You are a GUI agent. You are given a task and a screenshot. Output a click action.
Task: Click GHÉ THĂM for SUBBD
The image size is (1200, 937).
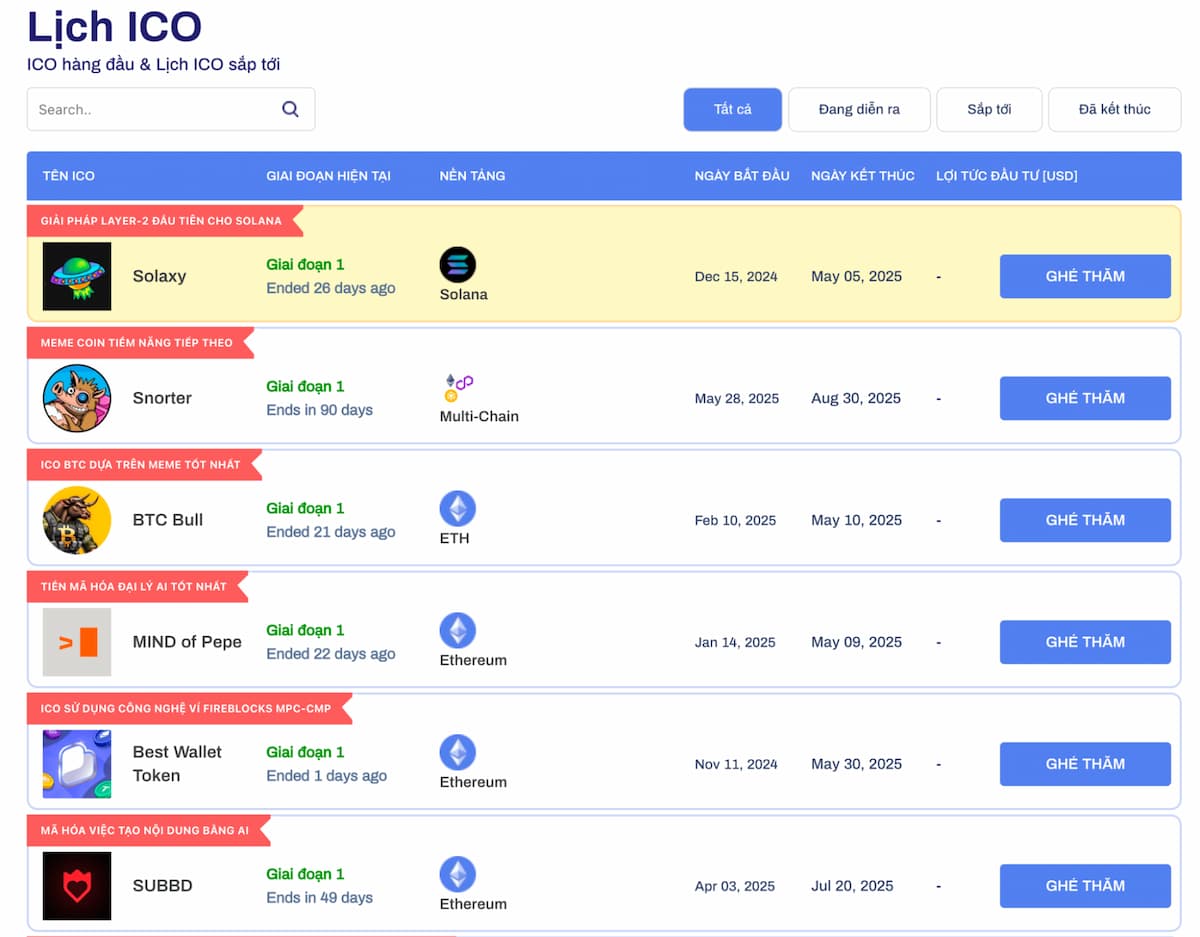coord(1085,886)
